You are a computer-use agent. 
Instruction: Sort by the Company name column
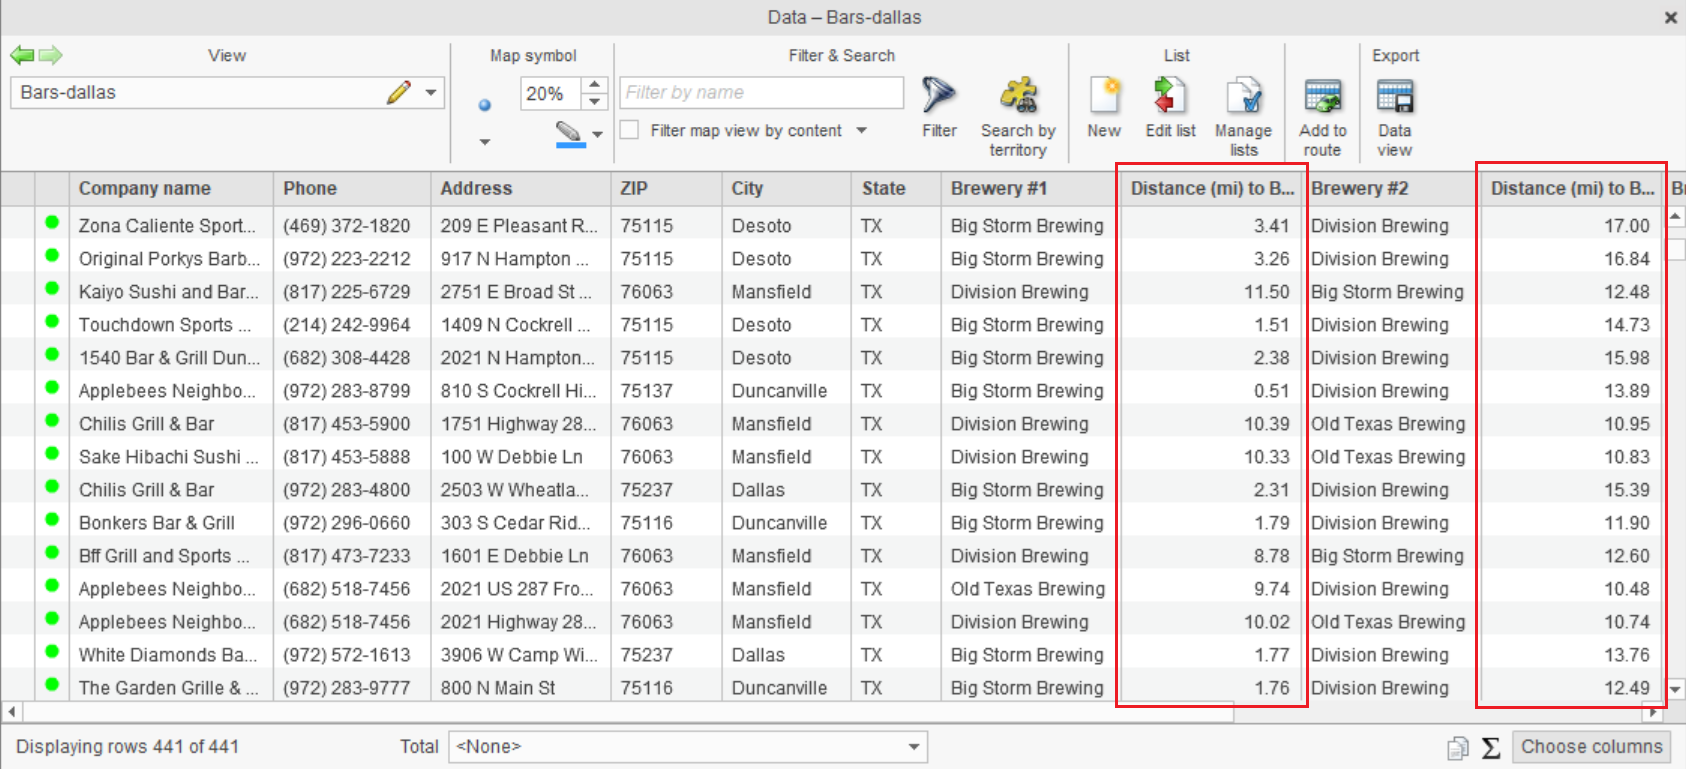click(x=171, y=188)
